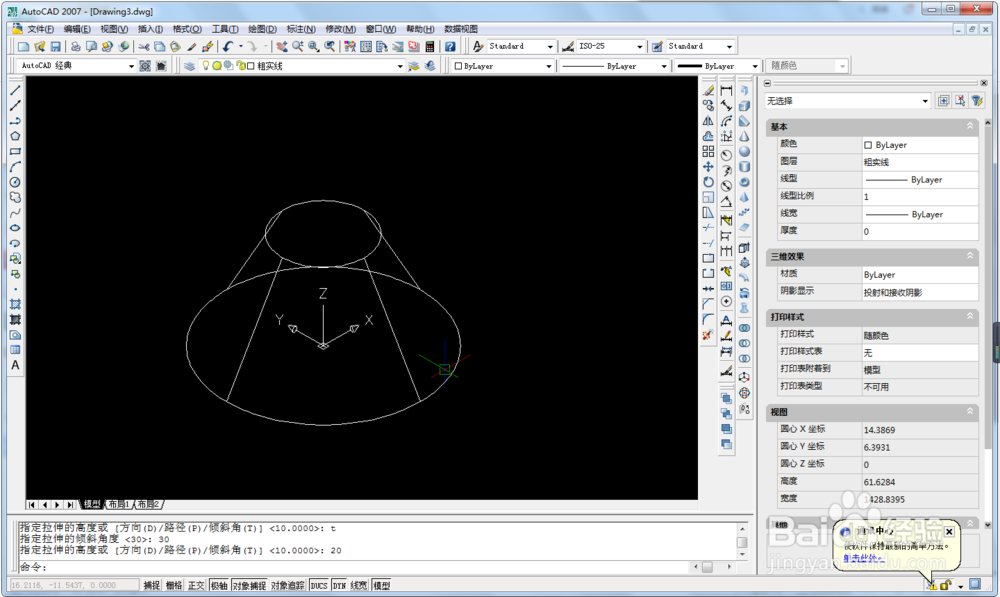This screenshot has width=1000, height=597.
Task: Select the Revision Cloud tool
Action: (15, 198)
